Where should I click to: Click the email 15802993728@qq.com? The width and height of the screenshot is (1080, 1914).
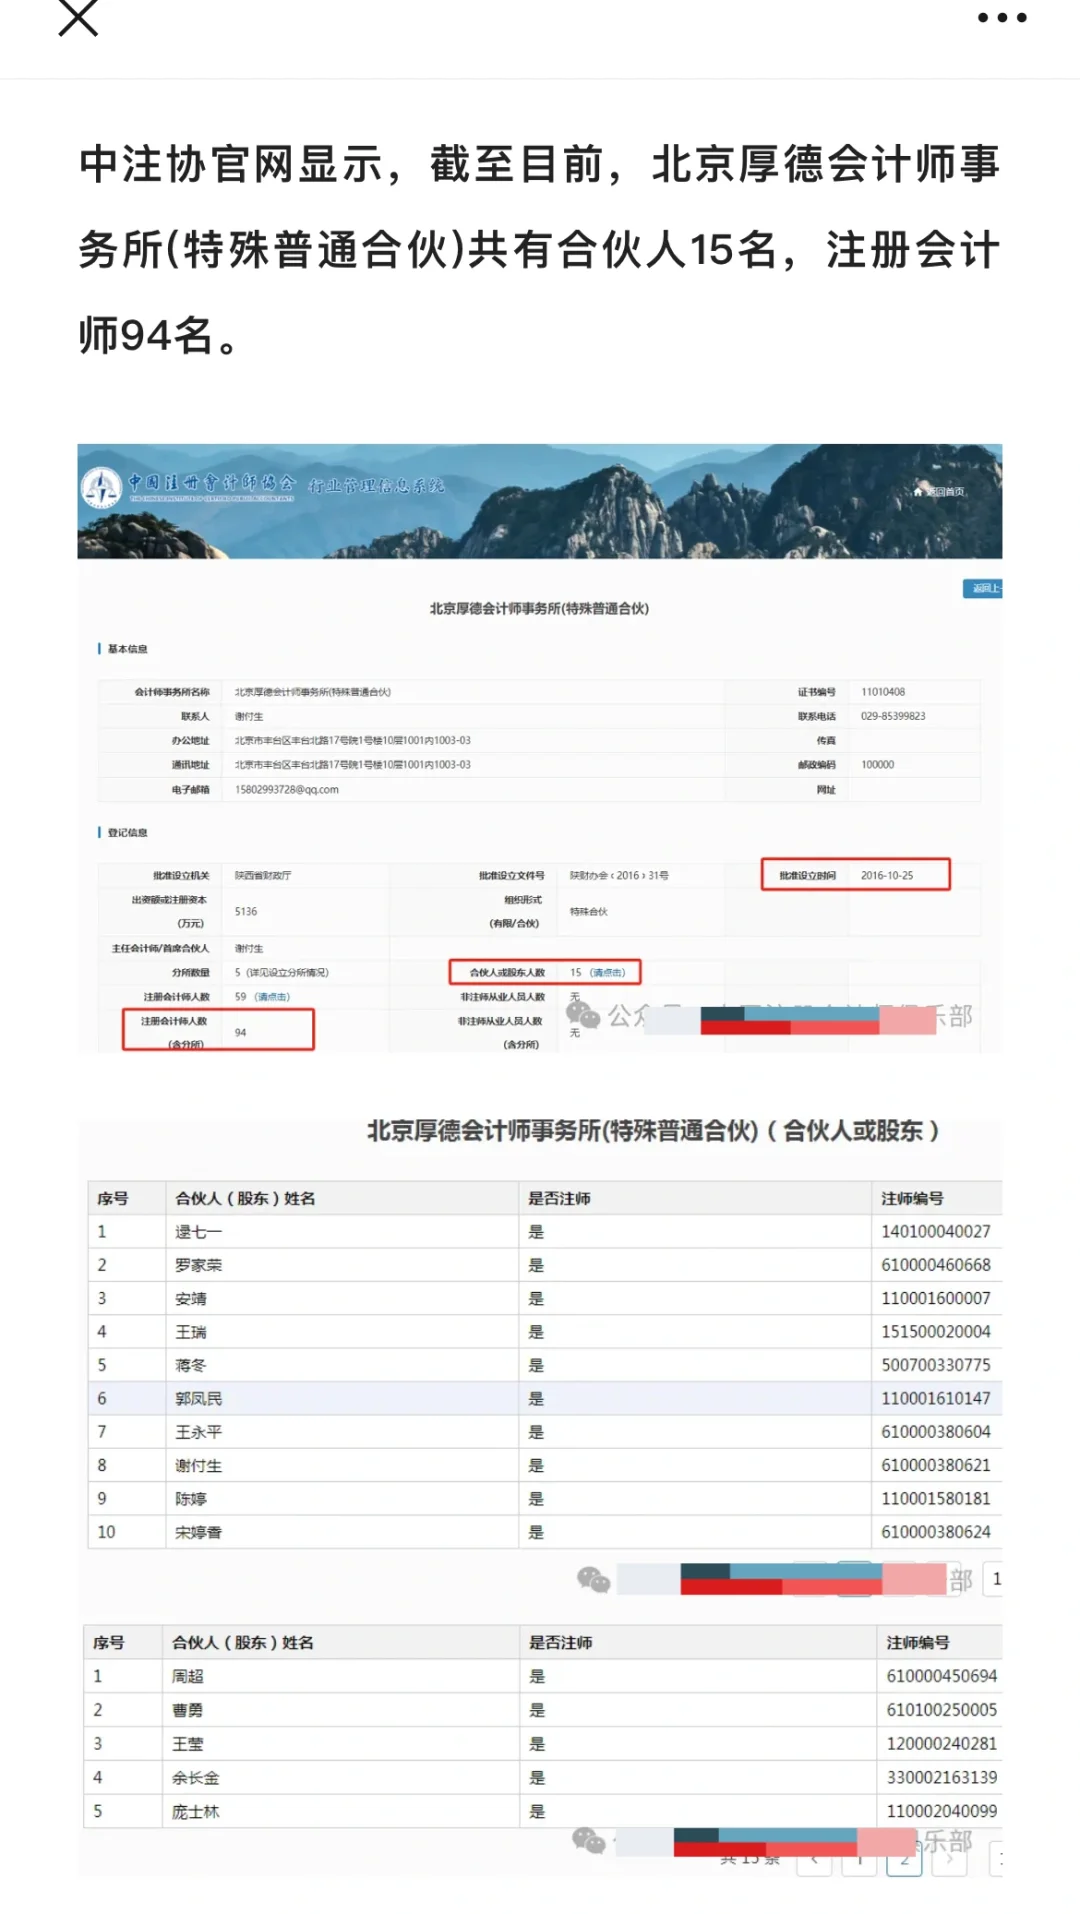[x=287, y=789]
